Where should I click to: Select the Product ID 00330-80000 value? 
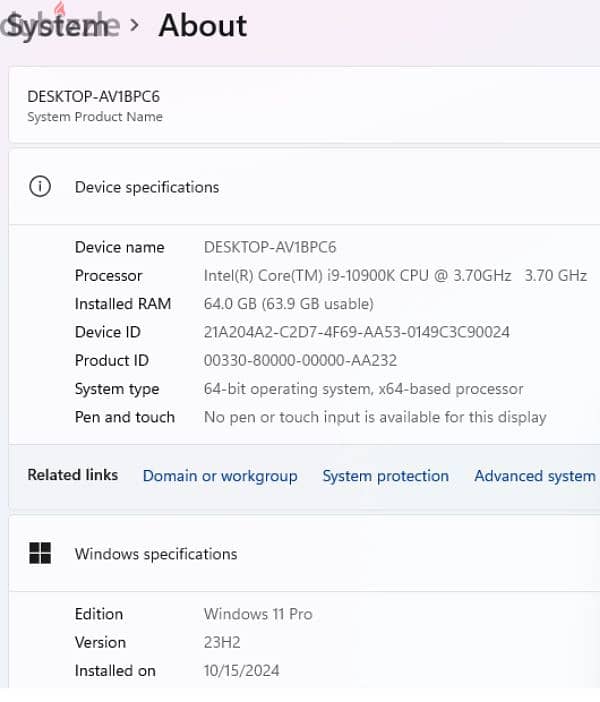300,360
